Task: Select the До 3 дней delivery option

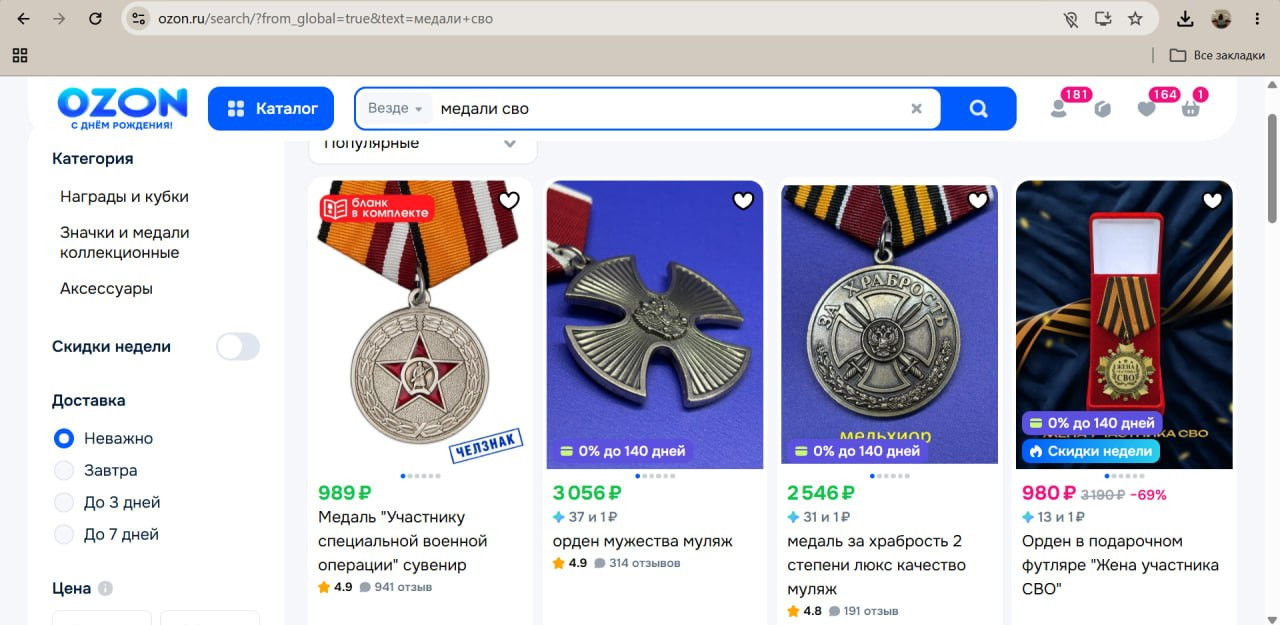Action: point(64,502)
